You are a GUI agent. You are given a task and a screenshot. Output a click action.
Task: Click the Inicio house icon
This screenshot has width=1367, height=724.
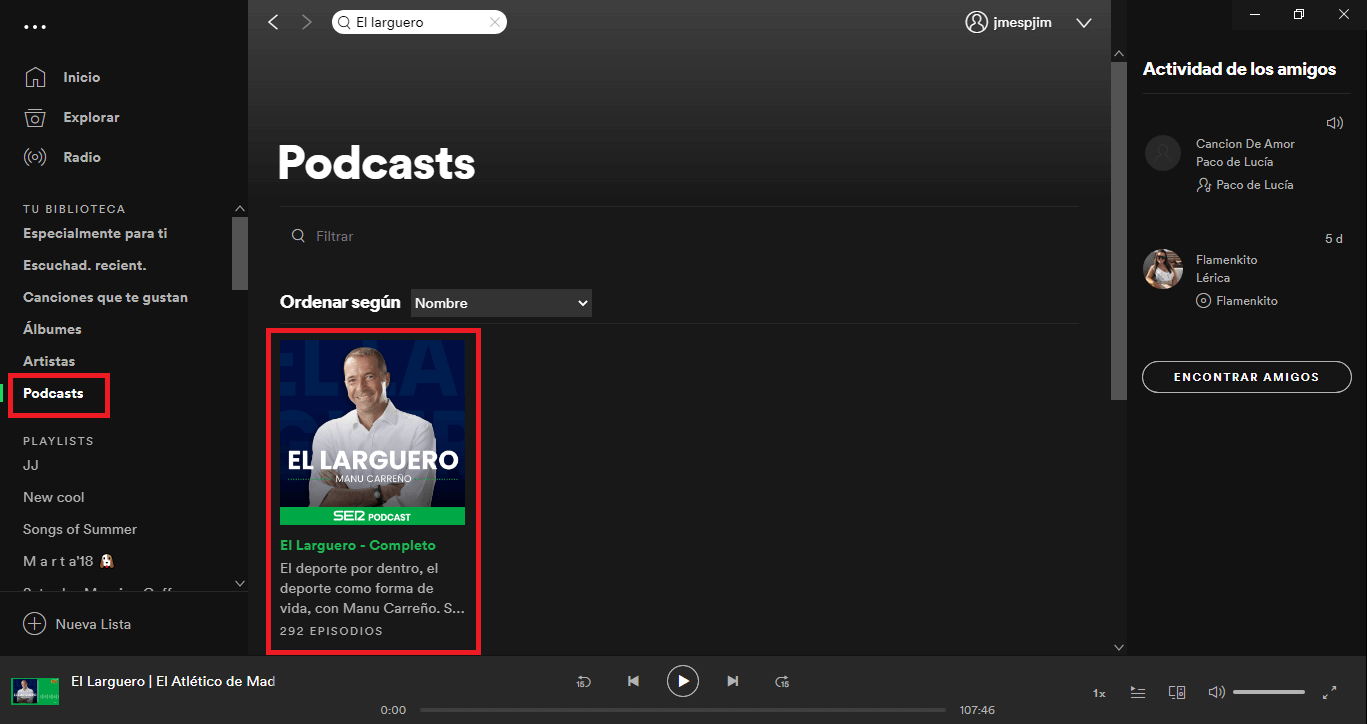[x=35, y=77]
